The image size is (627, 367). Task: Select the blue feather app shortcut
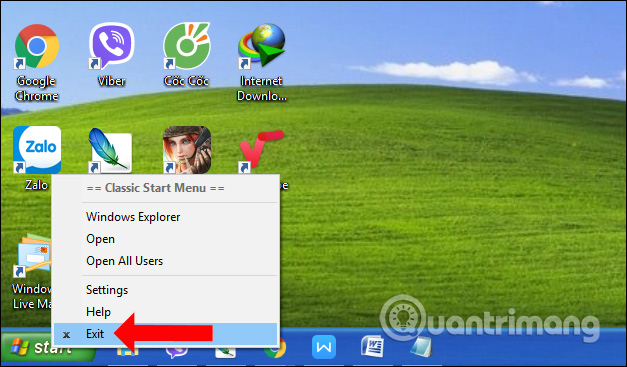click(x=110, y=150)
